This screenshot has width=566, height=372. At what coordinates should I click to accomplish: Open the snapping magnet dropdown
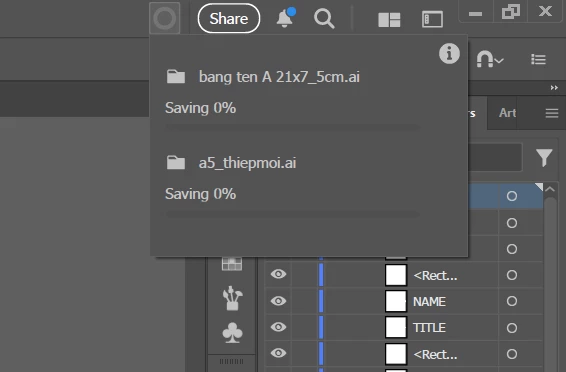tap(489, 59)
